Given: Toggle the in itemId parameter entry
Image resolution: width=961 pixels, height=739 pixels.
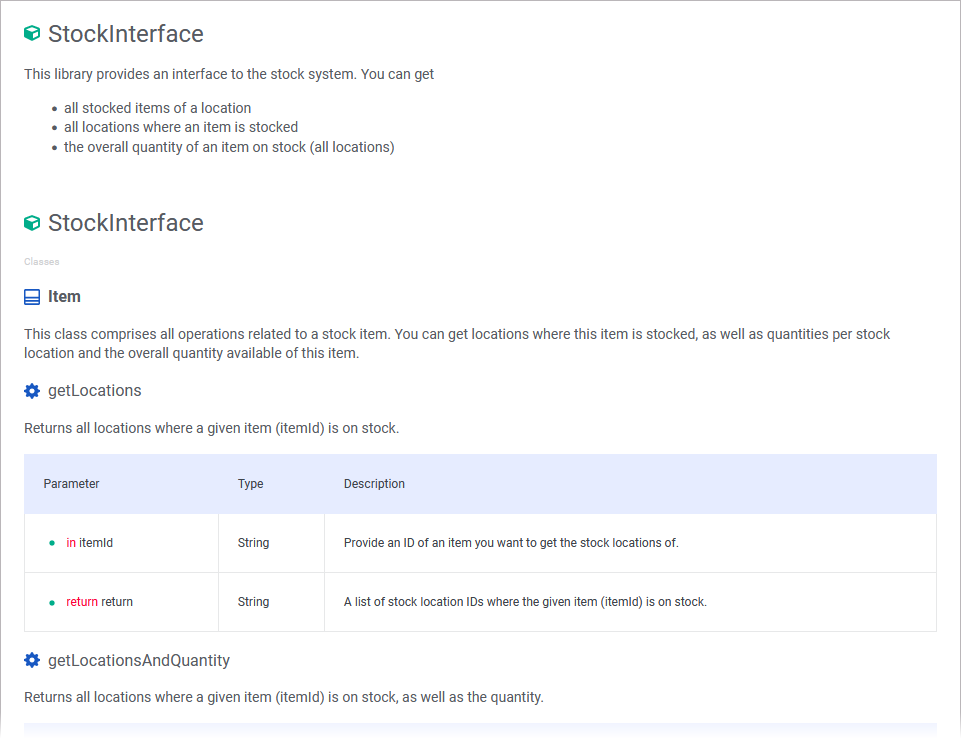Looking at the screenshot, I should [x=89, y=543].
